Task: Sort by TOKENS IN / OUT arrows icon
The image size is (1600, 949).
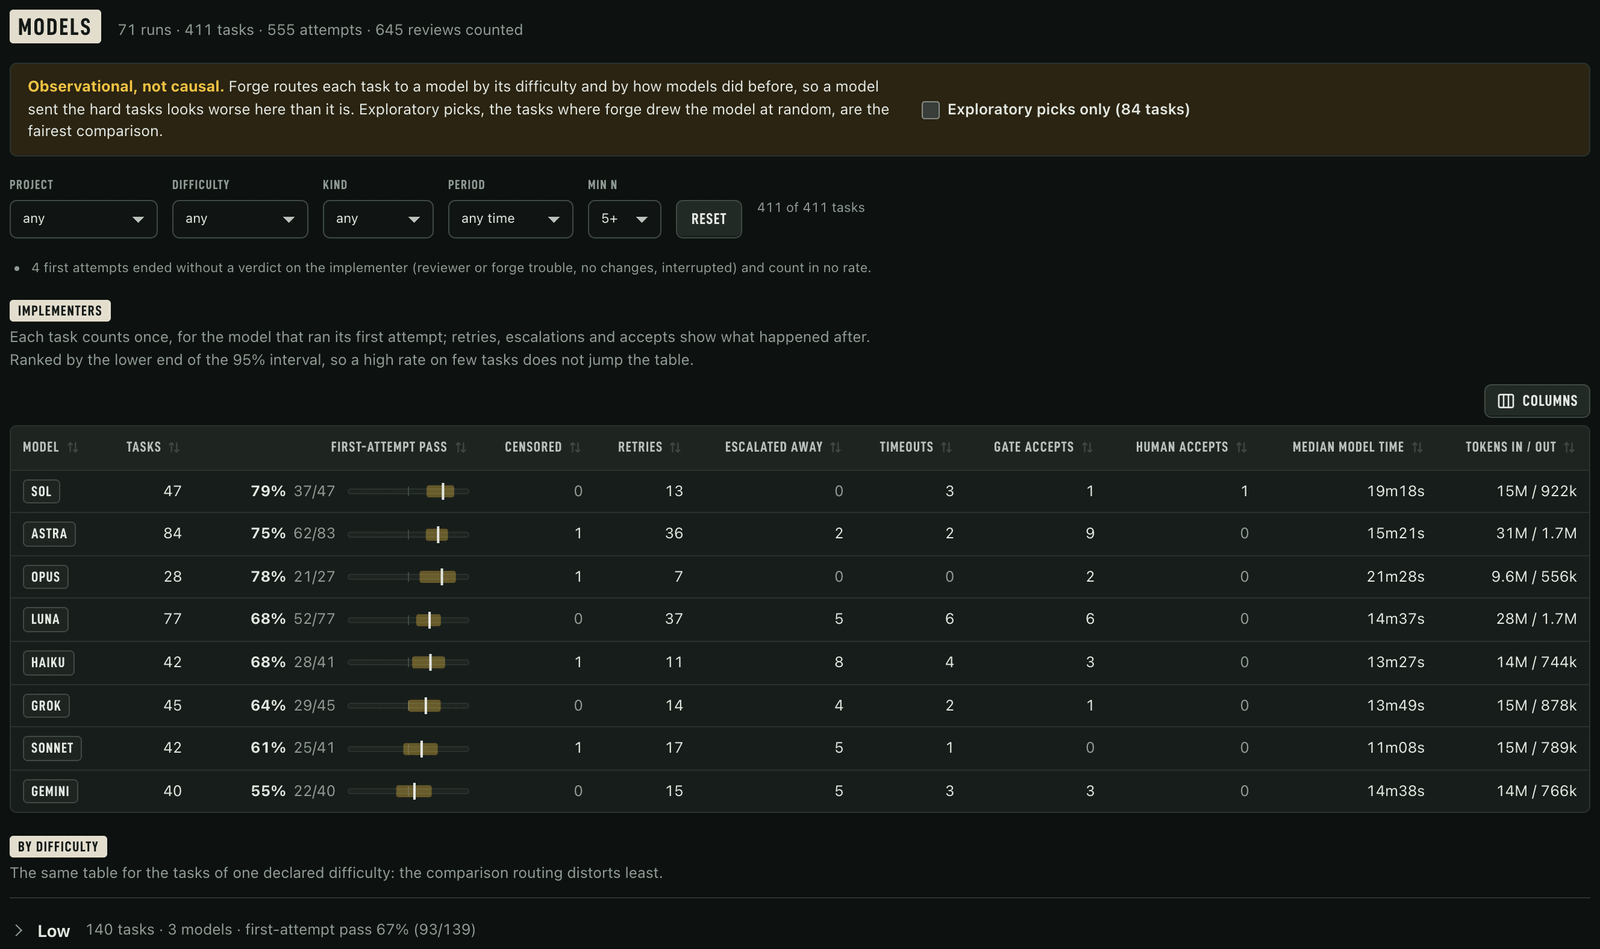Action: tap(1569, 447)
